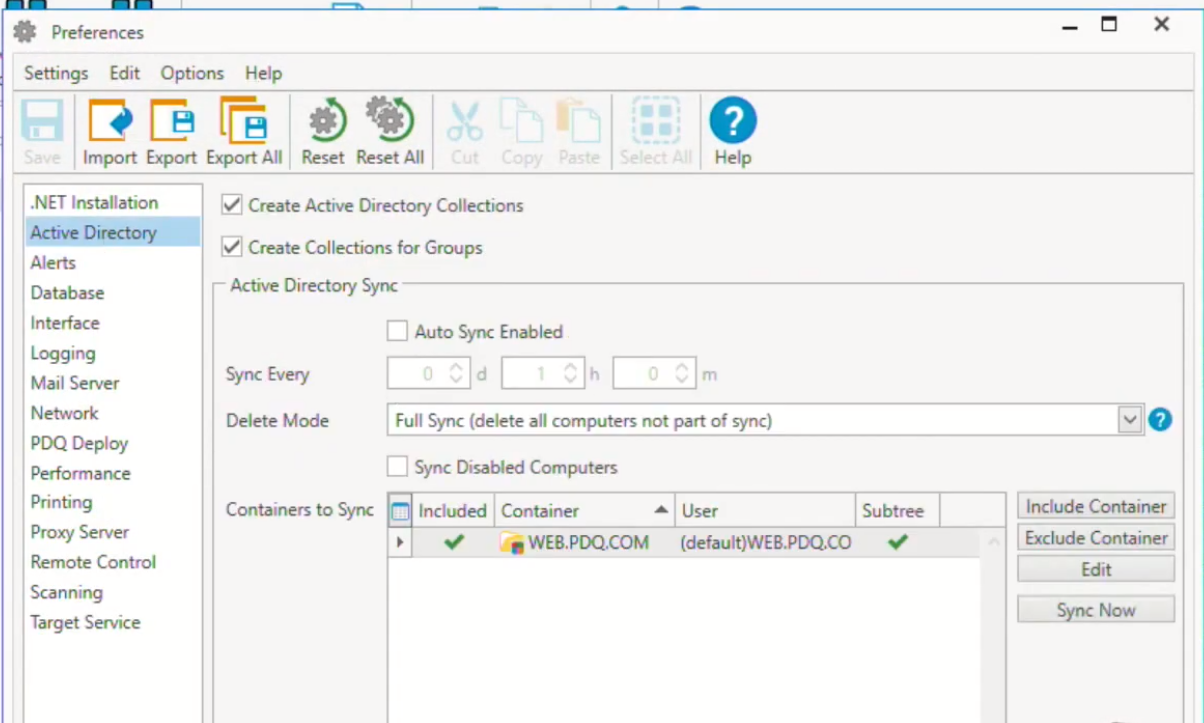Image resolution: width=1204 pixels, height=723 pixels.
Task: Select Mail Server in sidebar
Action: coord(112,382)
